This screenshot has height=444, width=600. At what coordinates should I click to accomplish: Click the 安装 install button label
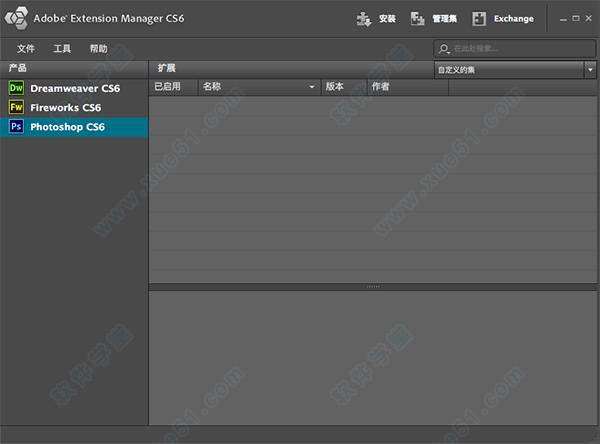tap(387, 18)
